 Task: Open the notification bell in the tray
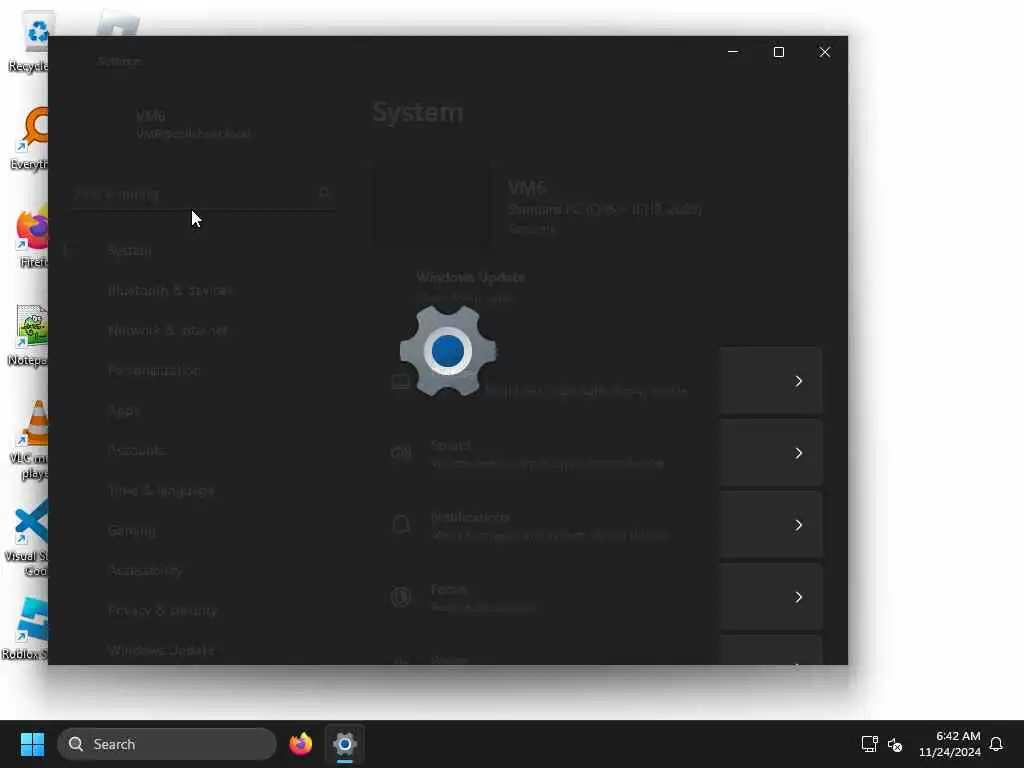pos(996,744)
